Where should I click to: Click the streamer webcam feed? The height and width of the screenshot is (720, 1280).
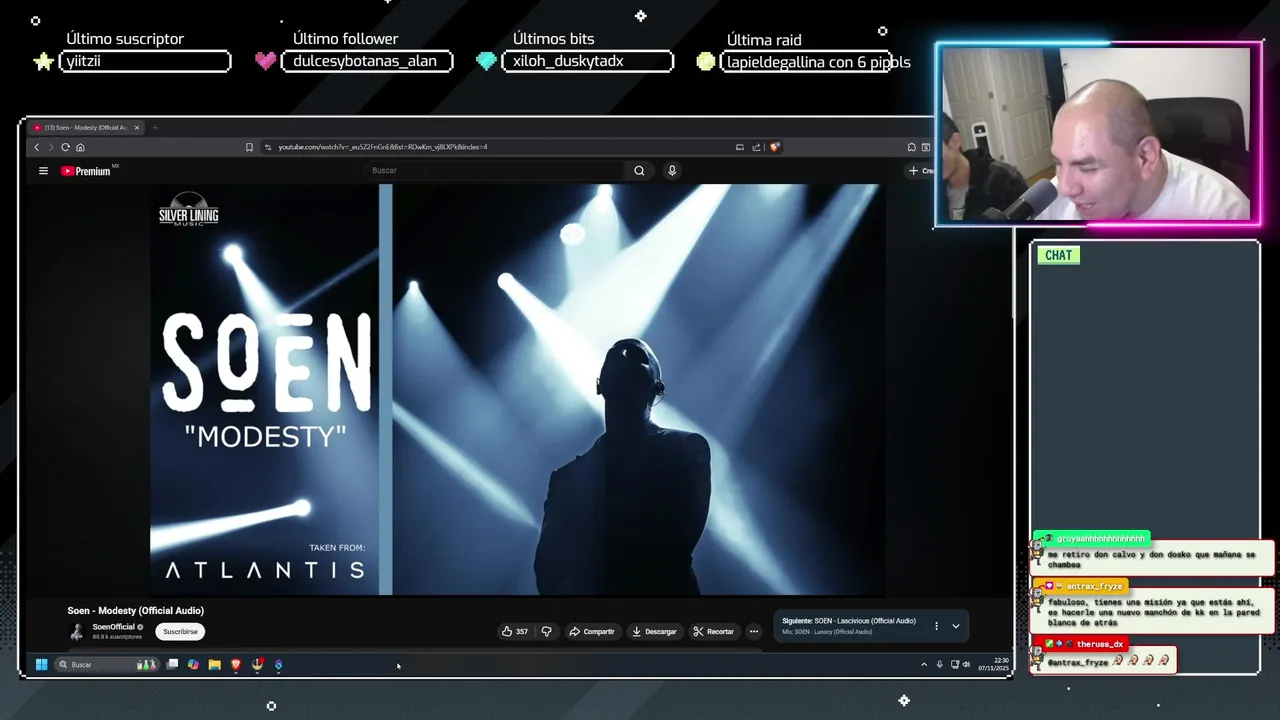(1098, 134)
